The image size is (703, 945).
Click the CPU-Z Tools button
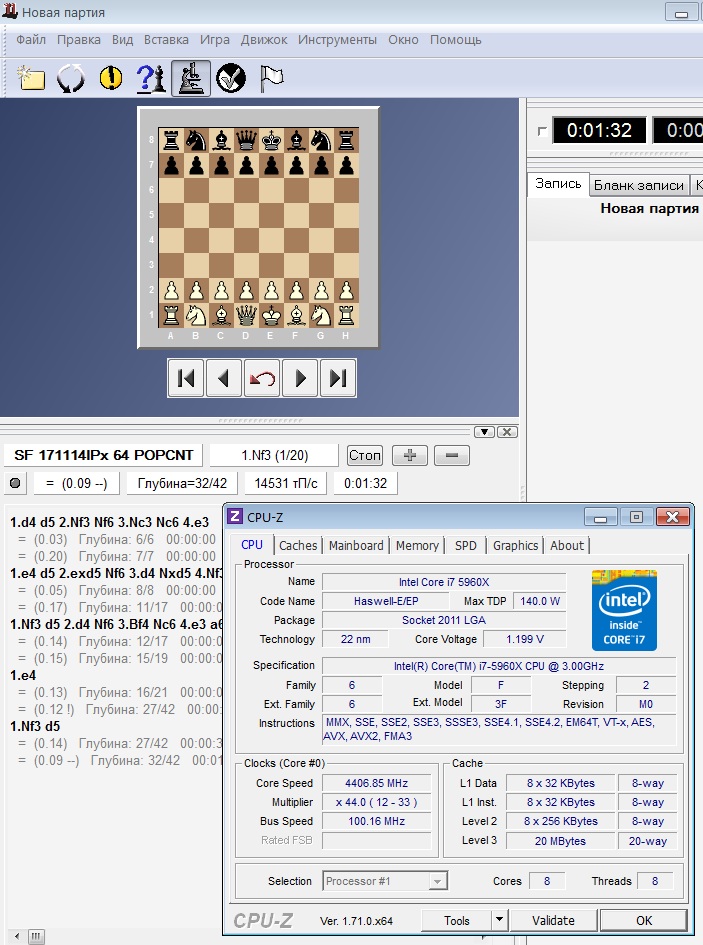[456, 920]
